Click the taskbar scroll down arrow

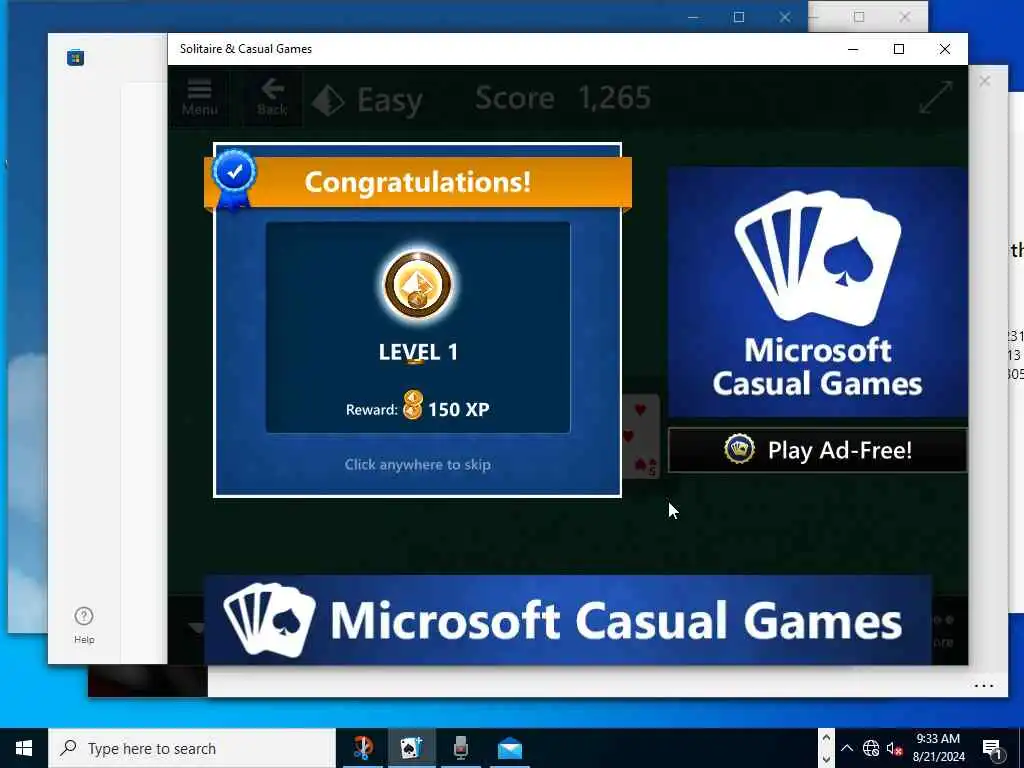(x=826, y=759)
